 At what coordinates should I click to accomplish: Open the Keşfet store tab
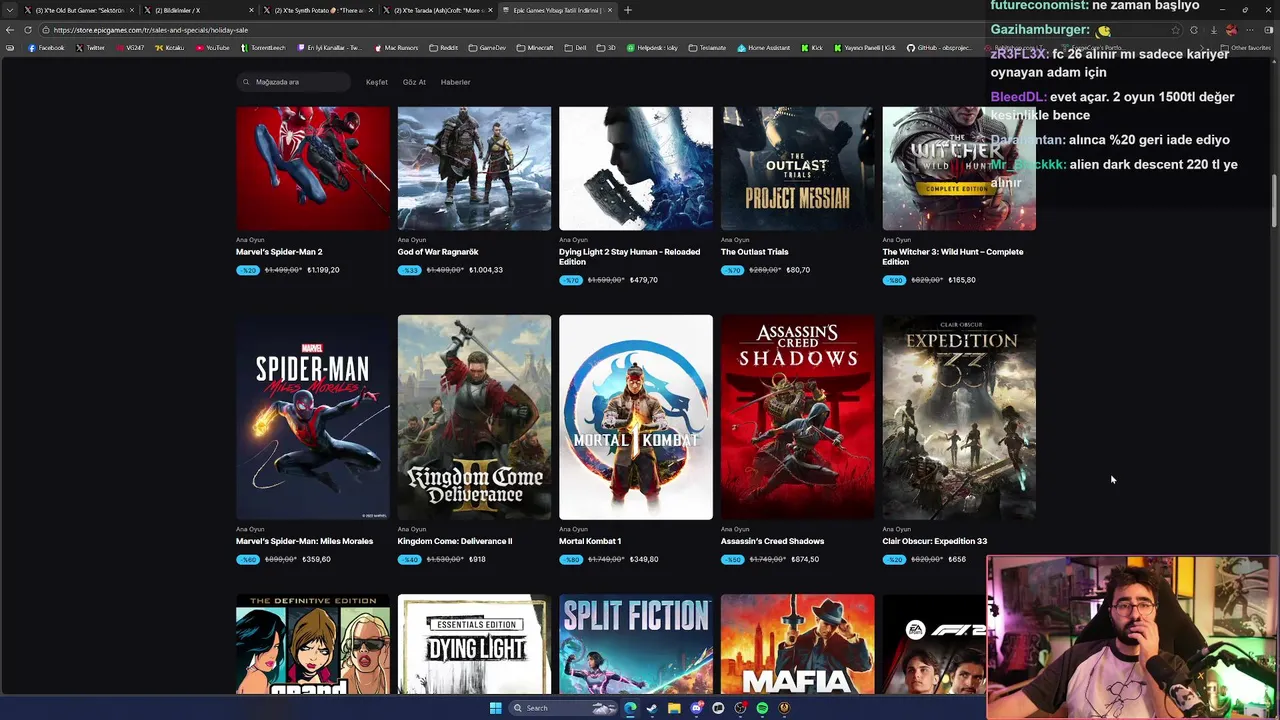click(x=377, y=82)
